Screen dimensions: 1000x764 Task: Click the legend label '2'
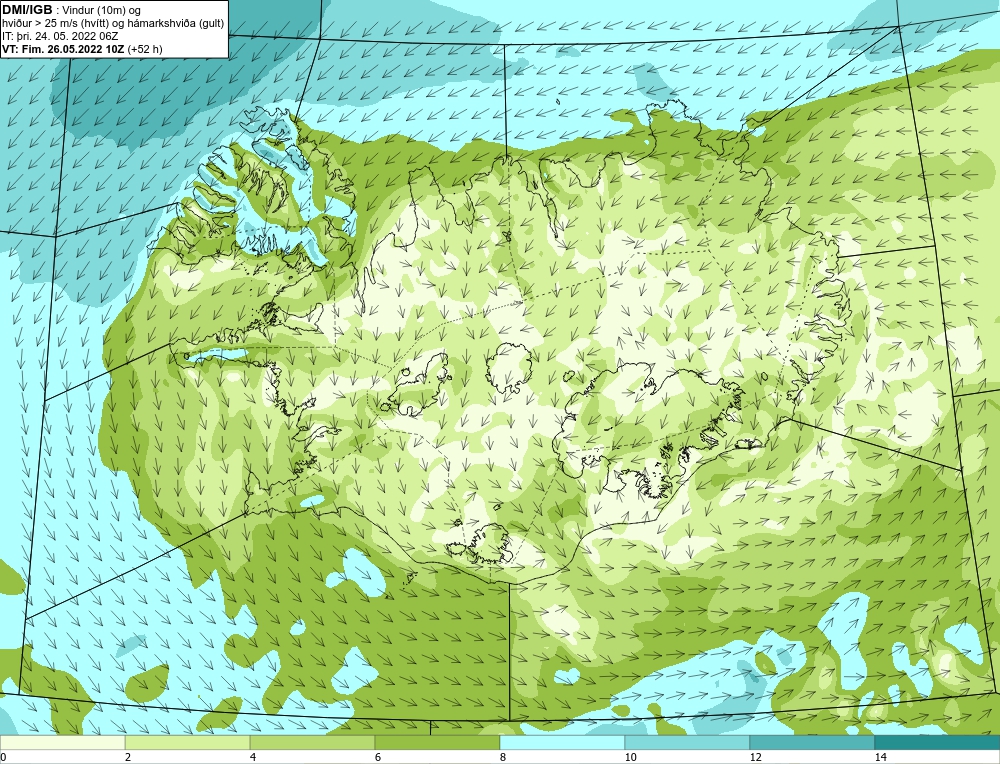pyautogui.click(x=128, y=757)
